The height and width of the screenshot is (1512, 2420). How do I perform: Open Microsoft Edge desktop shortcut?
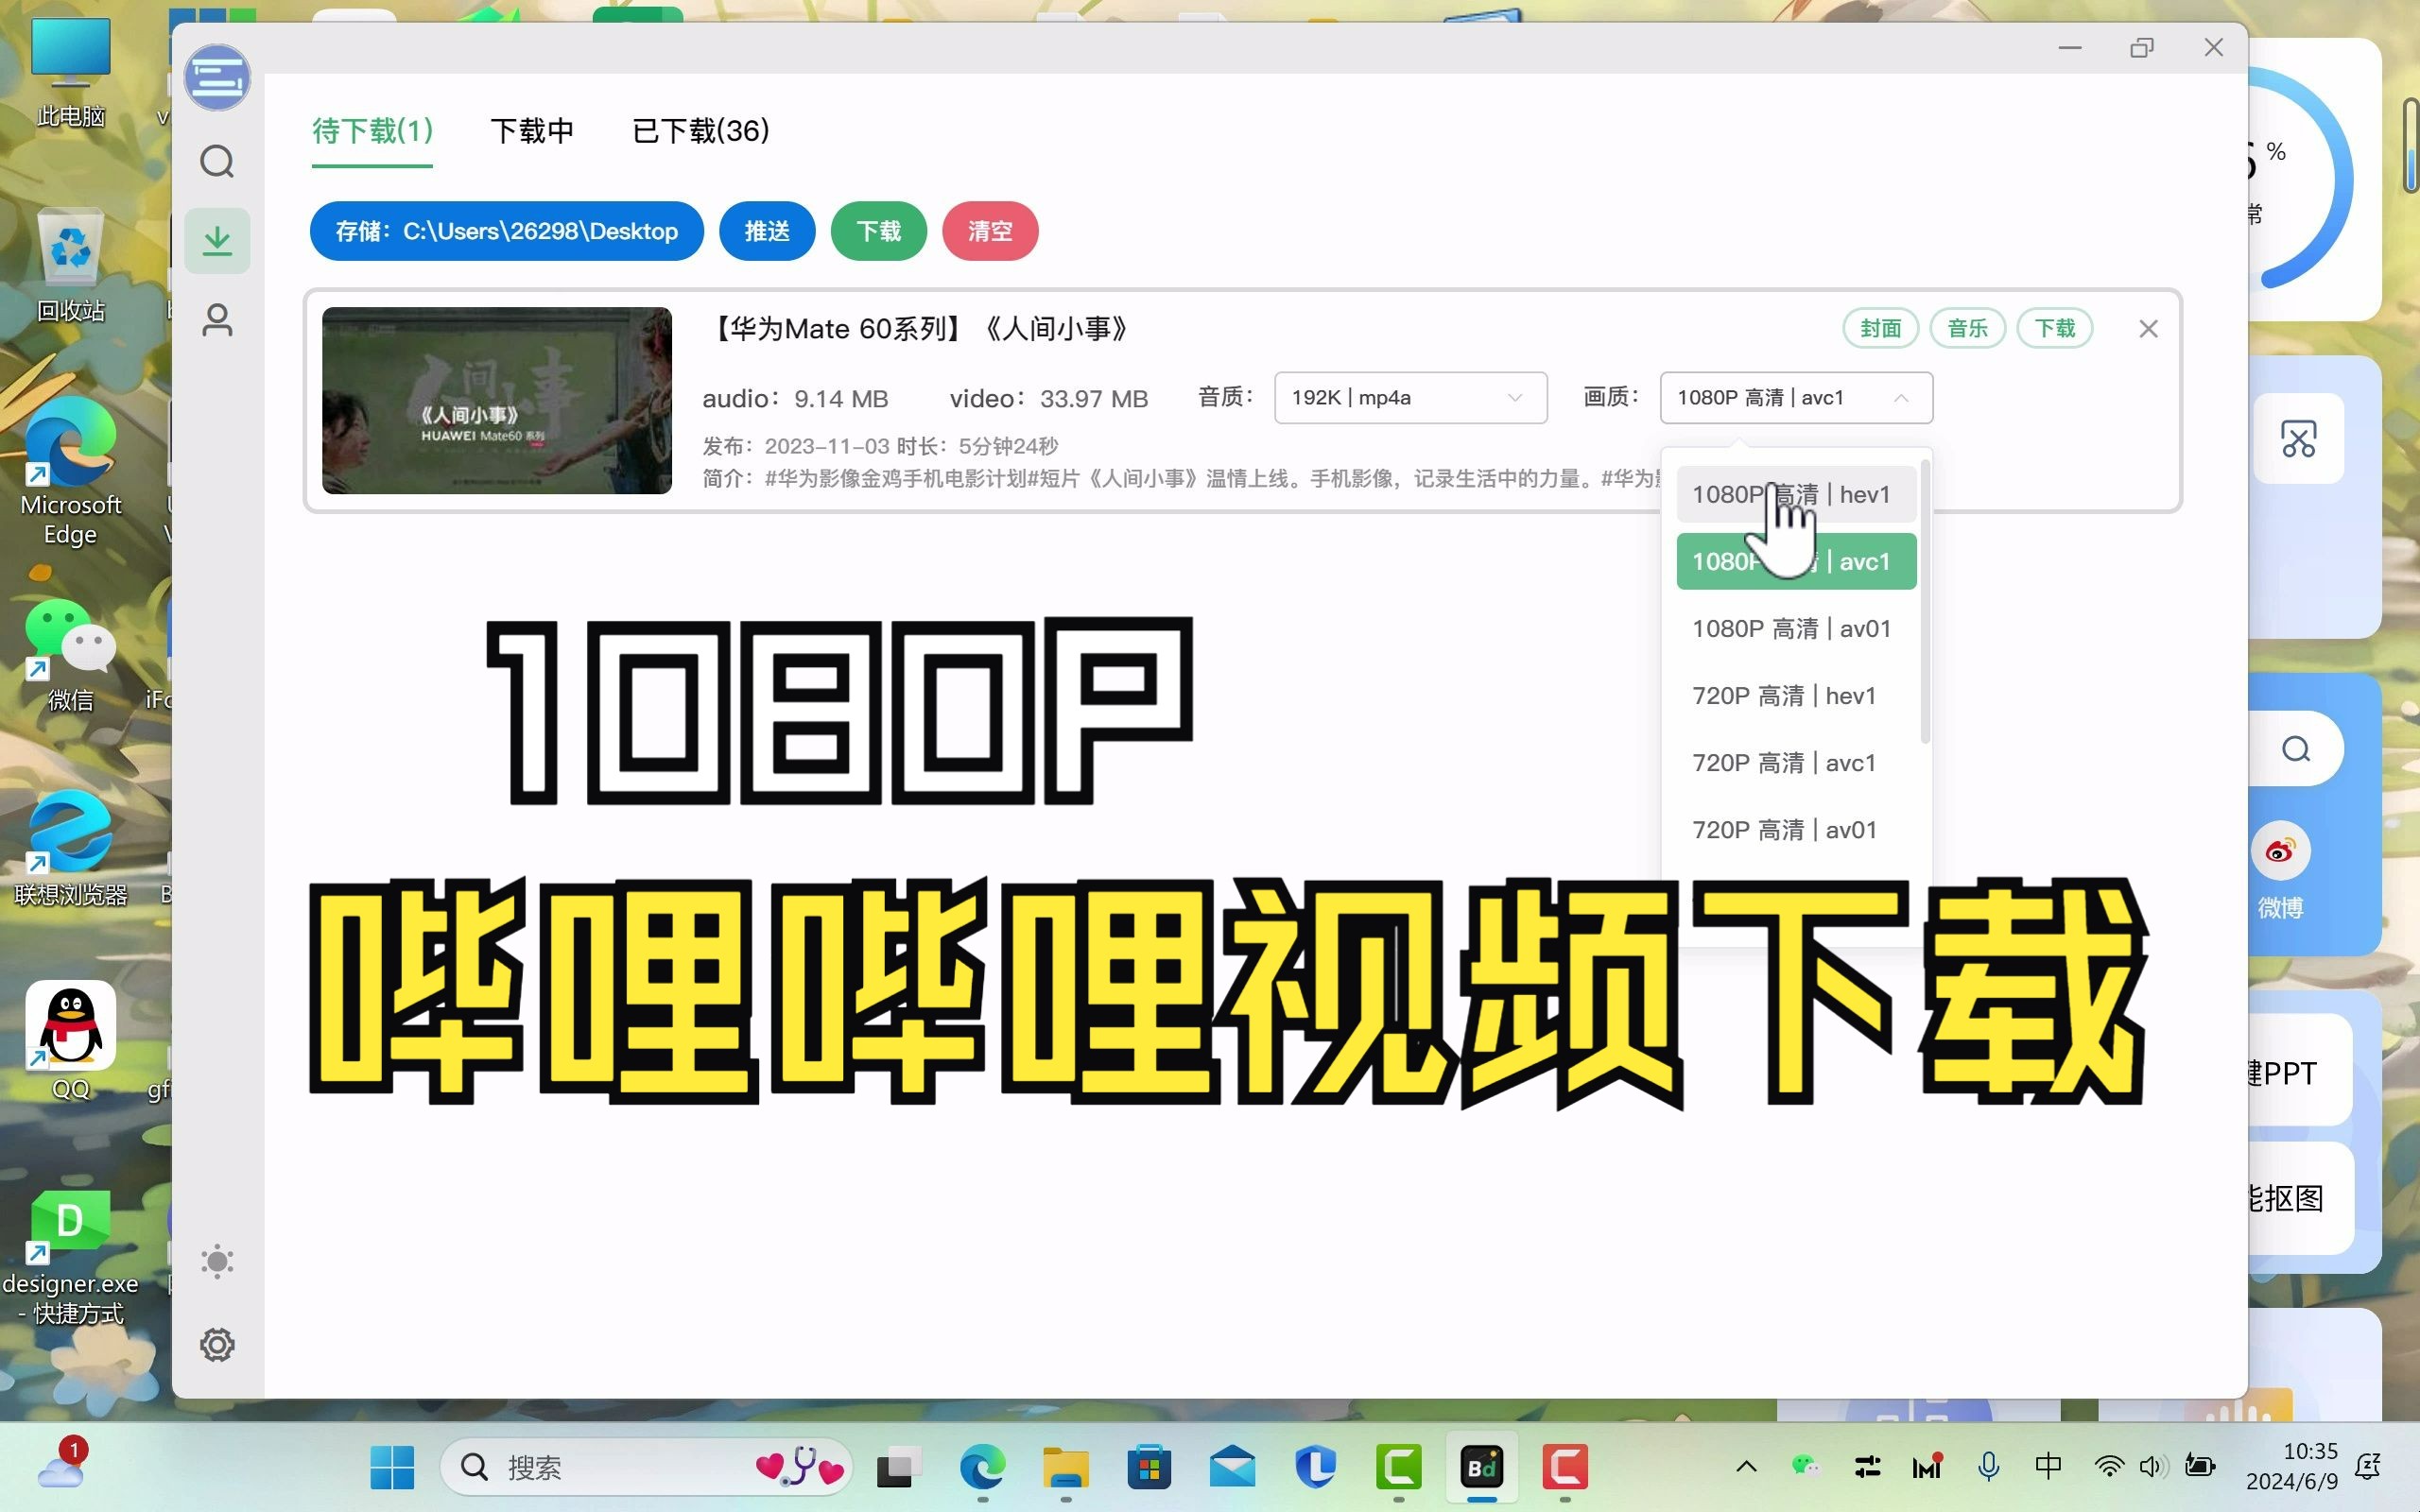(x=70, y=472)
